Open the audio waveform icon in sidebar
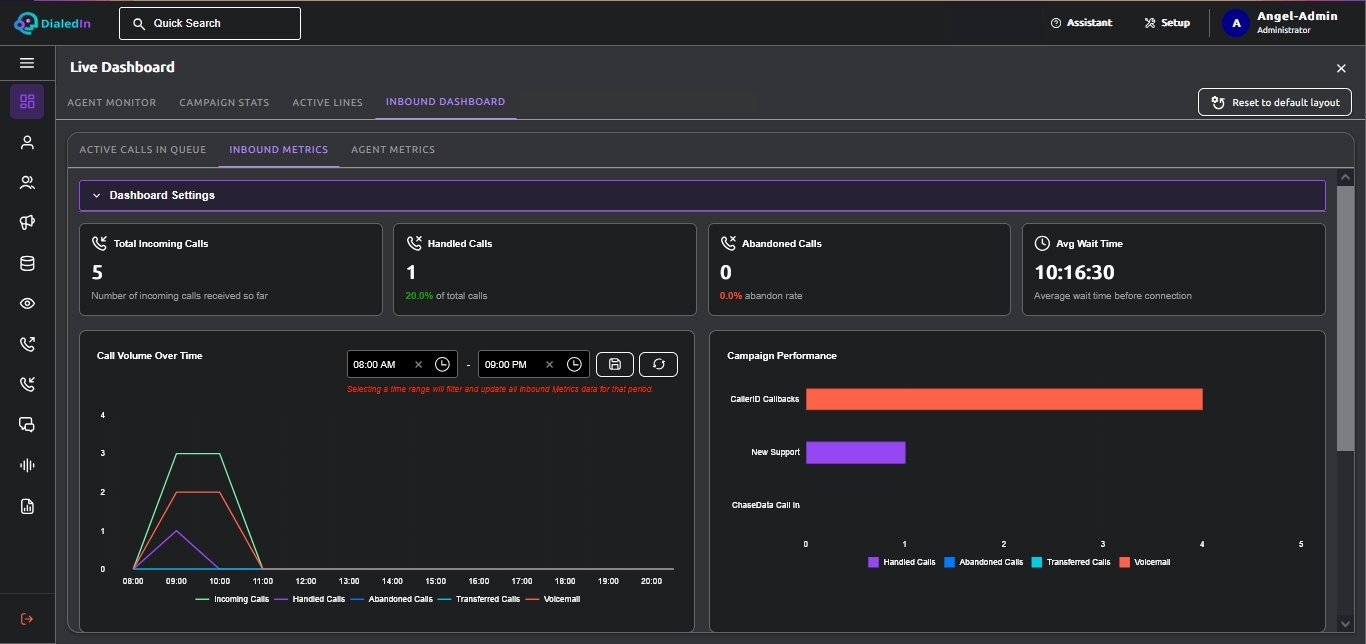 [x=27, y=465]
